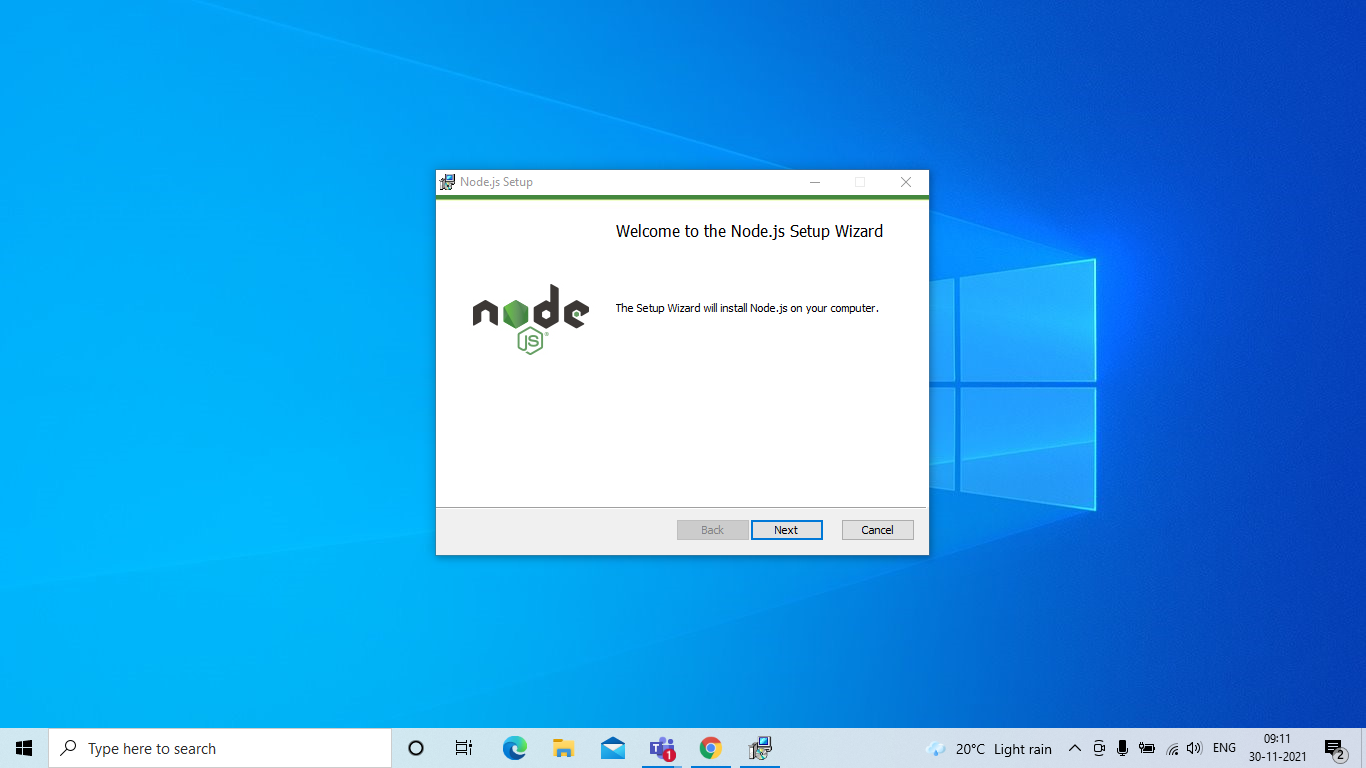The height and width of the screenshot is (768, 1366).
Task: Click the ENG input language indicator
Action: coord(1224,749)
